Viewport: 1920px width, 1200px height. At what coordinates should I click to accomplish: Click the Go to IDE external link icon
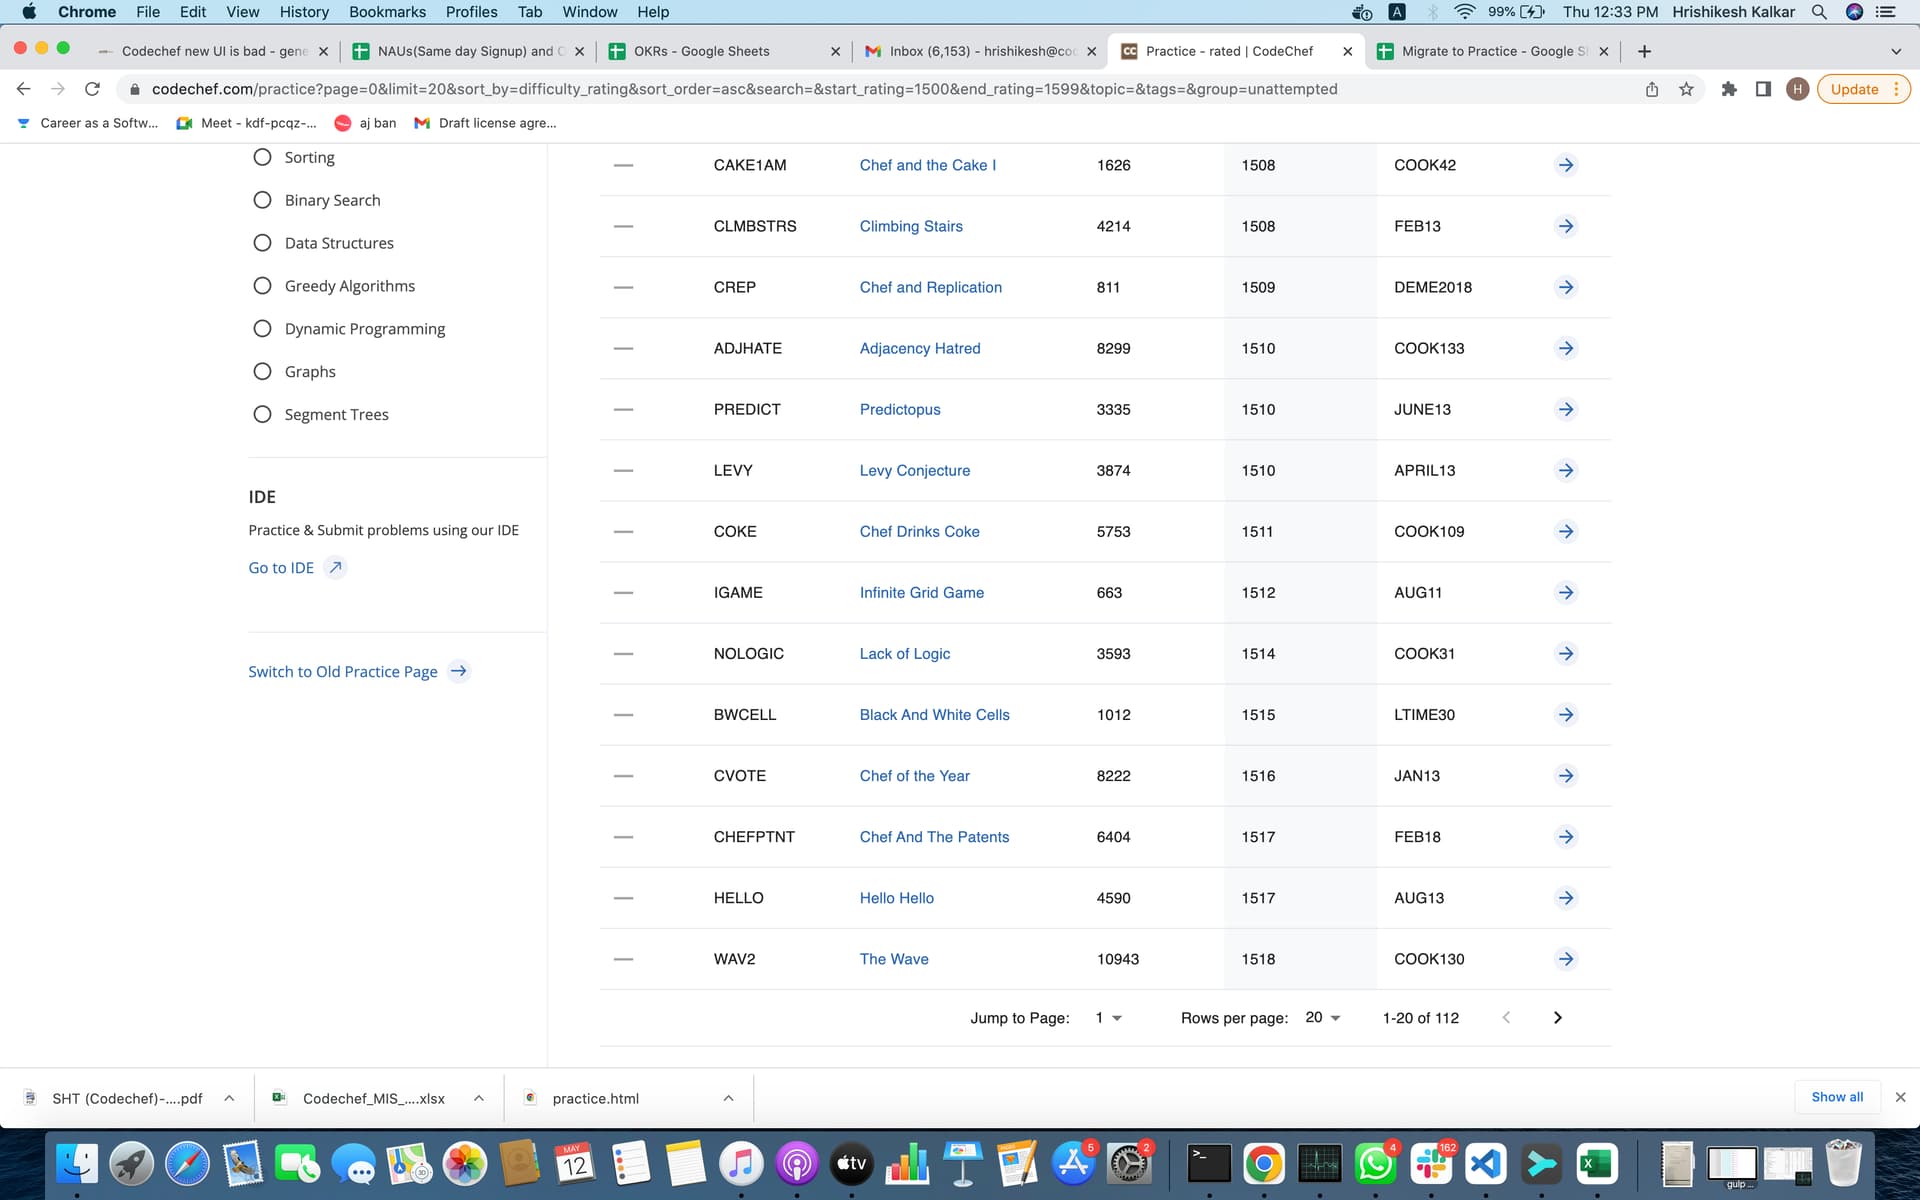(336, 567)
